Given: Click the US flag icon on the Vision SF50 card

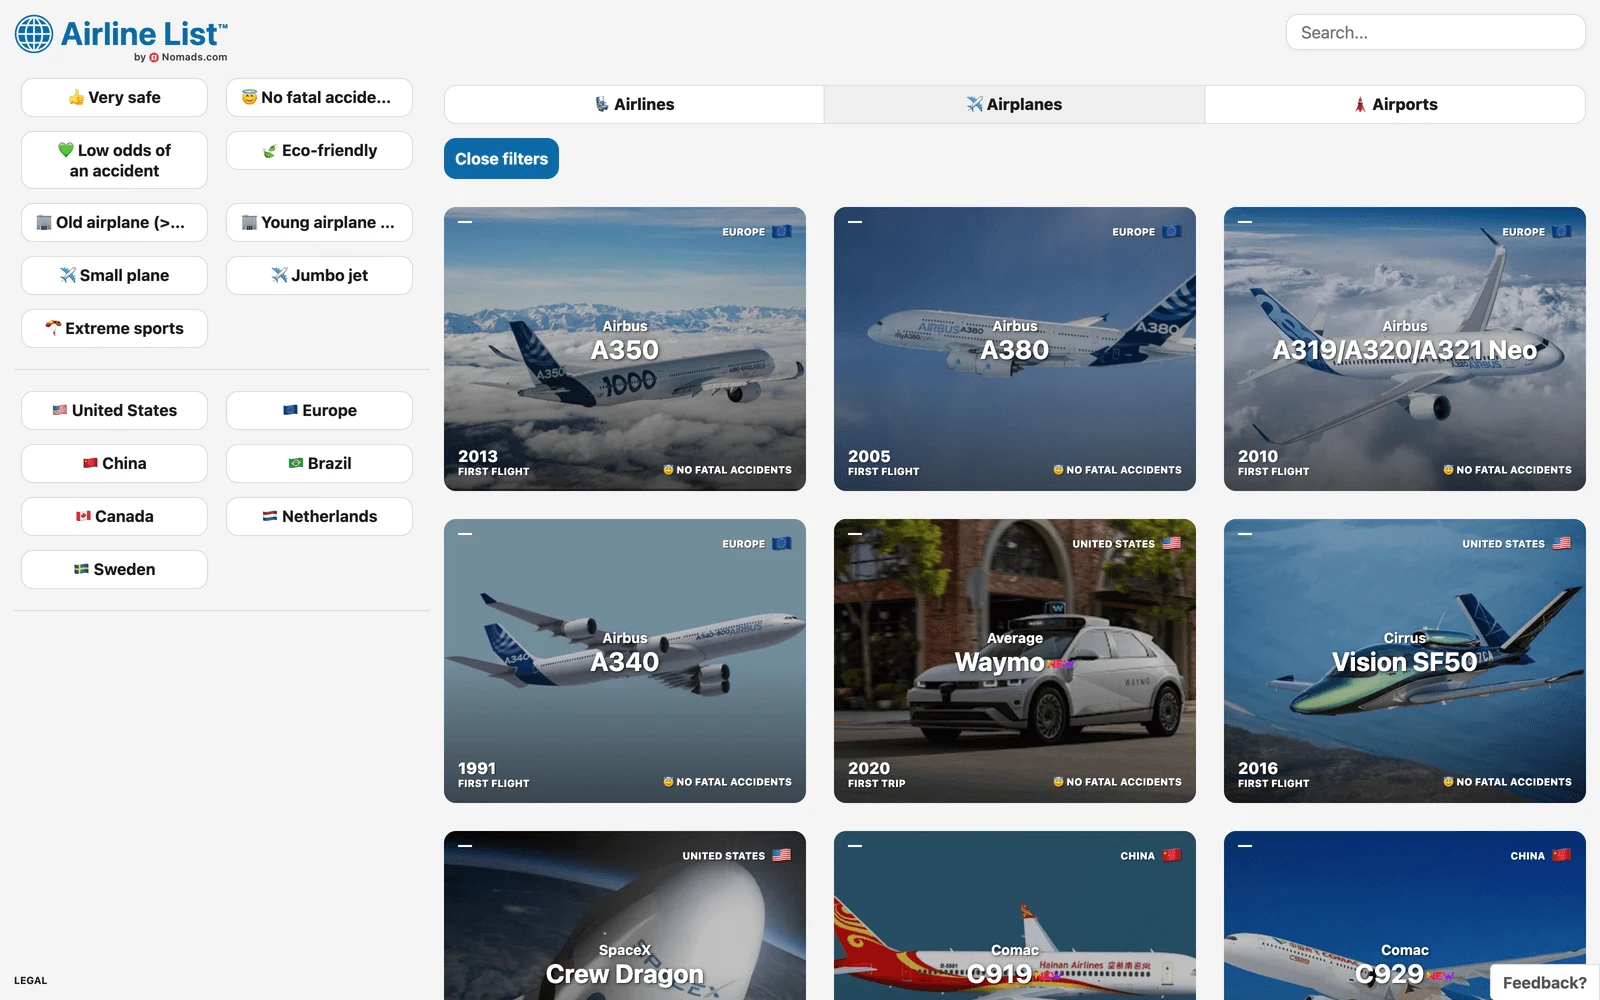Looking at the screenshot, I should [1562, 544].
